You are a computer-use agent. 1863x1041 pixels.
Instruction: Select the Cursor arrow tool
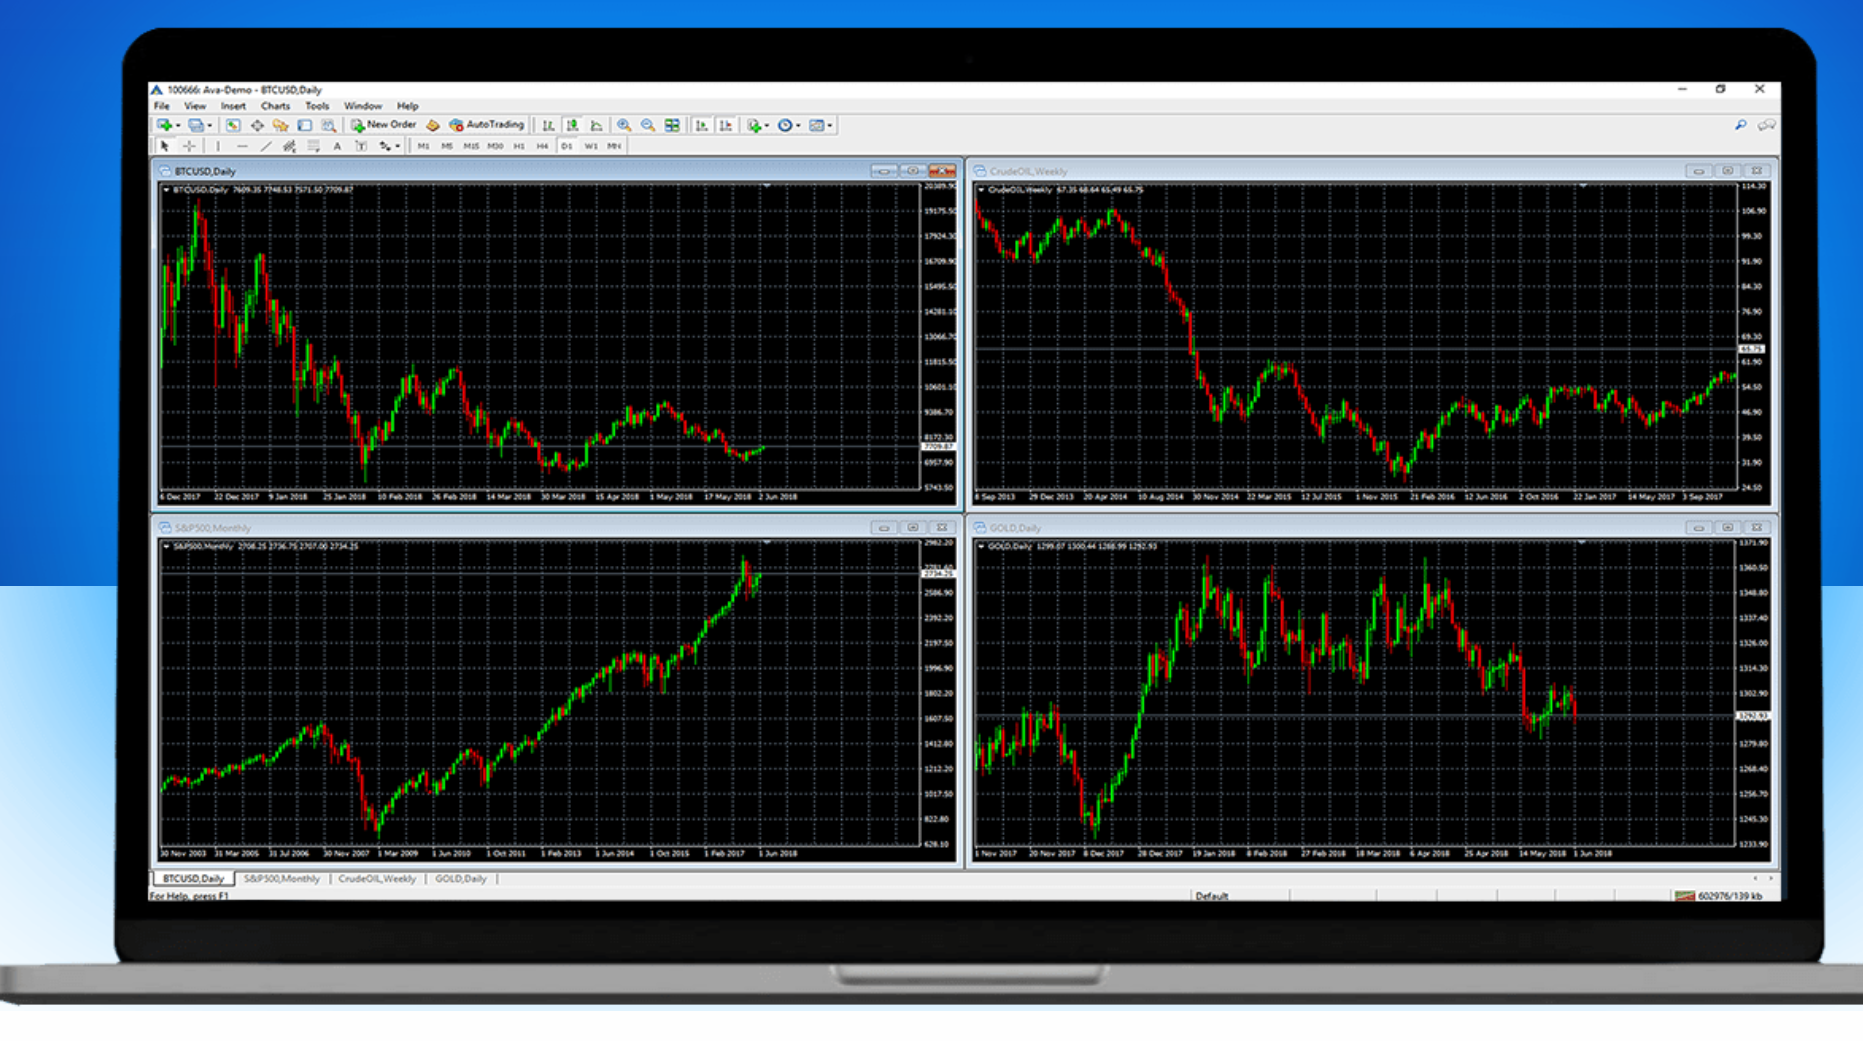pyautogui.click(x=165, y=146)
